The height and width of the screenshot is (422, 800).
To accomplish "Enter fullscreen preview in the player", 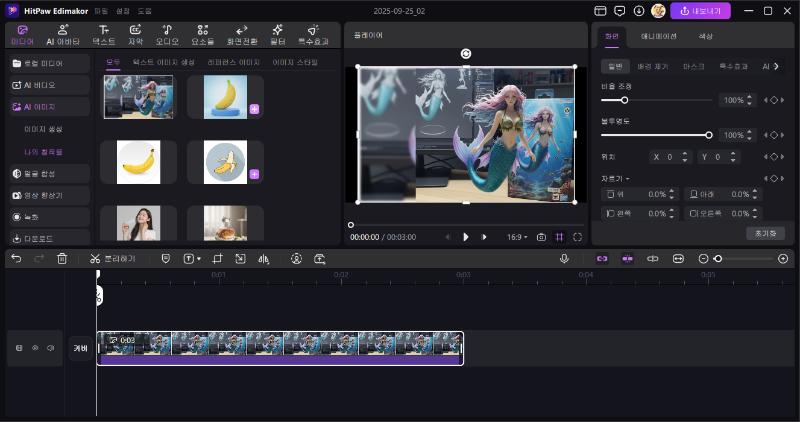I will click(577, 237).
